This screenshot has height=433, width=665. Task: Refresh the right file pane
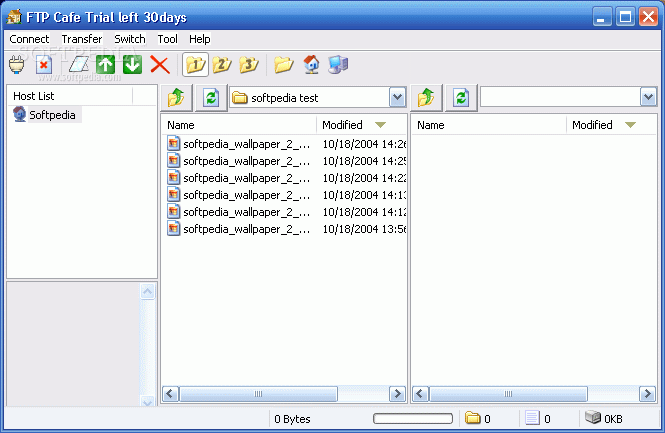coord(461,98)
